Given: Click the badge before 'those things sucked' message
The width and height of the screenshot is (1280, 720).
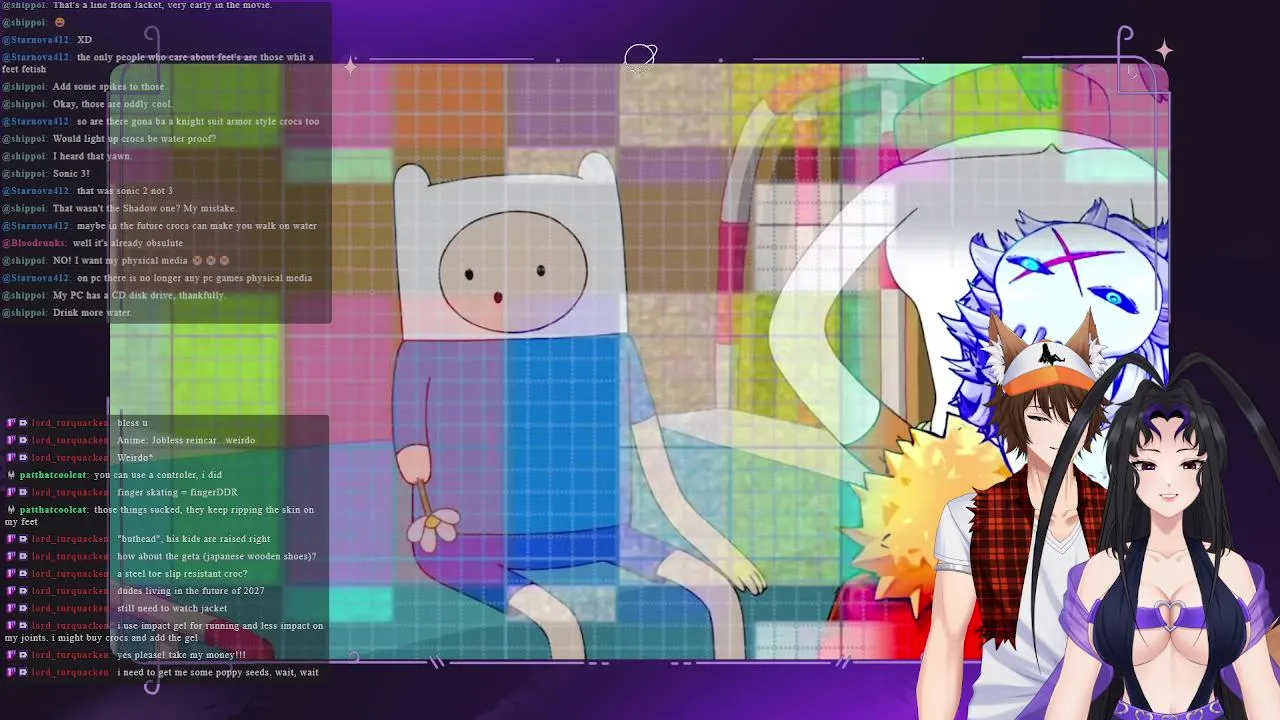Looking at the screenshot, I should 11,510.
